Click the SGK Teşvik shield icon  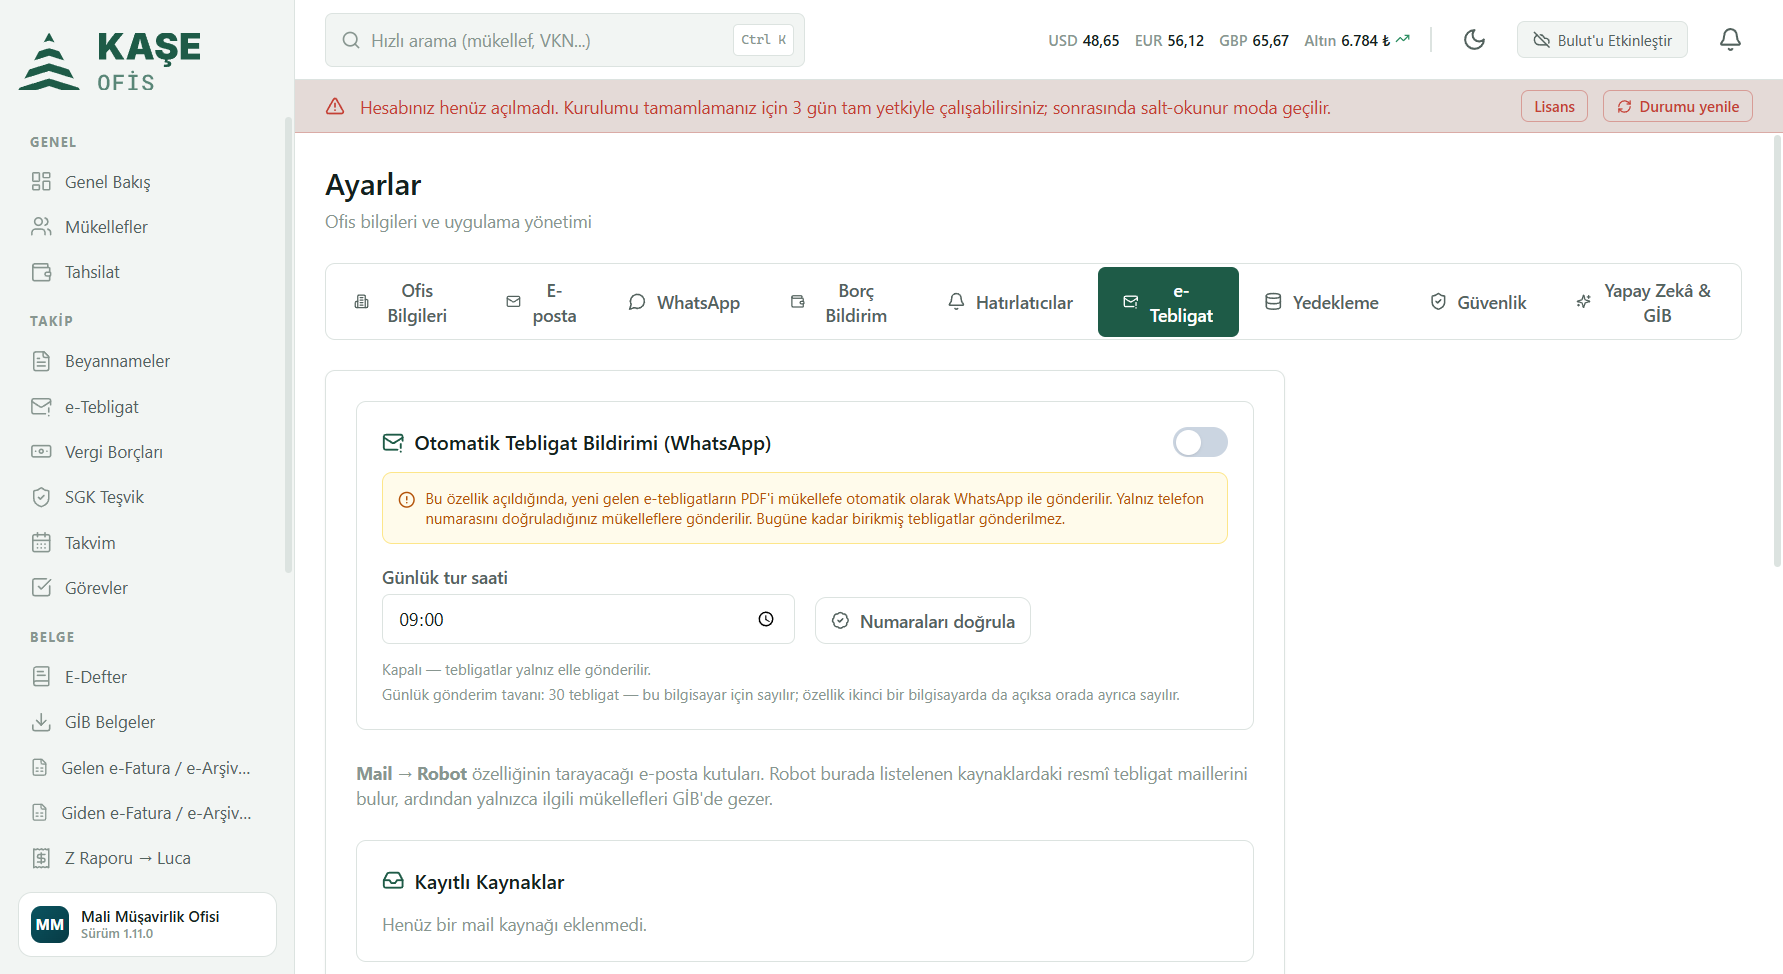[41, 497]
